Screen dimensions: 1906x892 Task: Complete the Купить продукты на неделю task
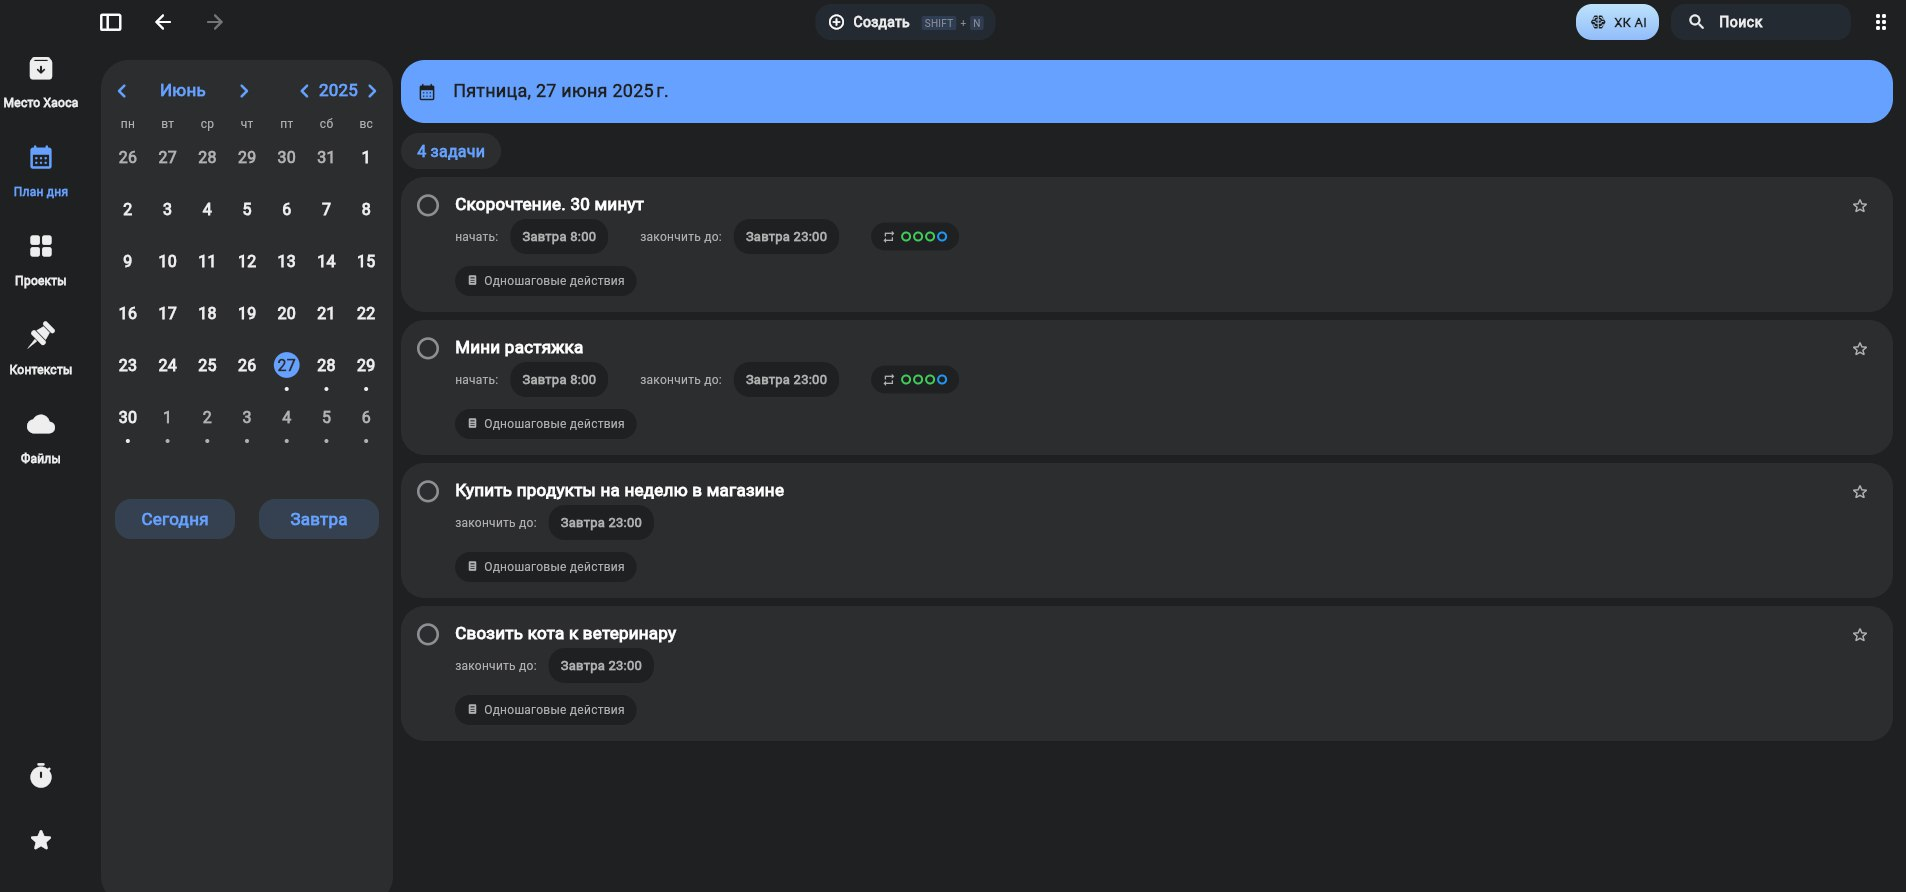(428, 491)
